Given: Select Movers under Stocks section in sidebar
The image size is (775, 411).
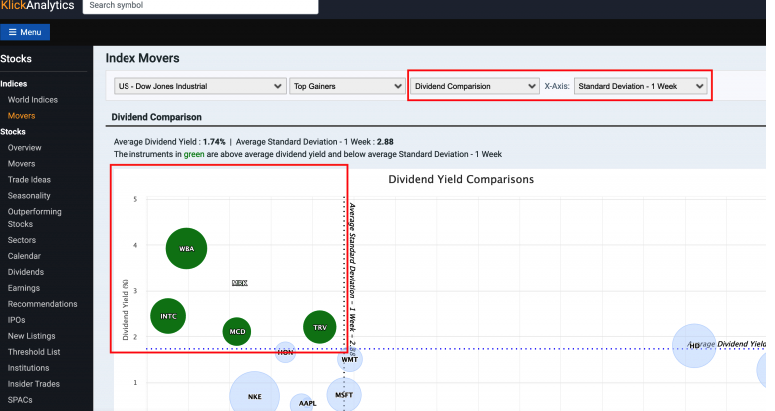Looking at the screenshot, I should 21,164.
